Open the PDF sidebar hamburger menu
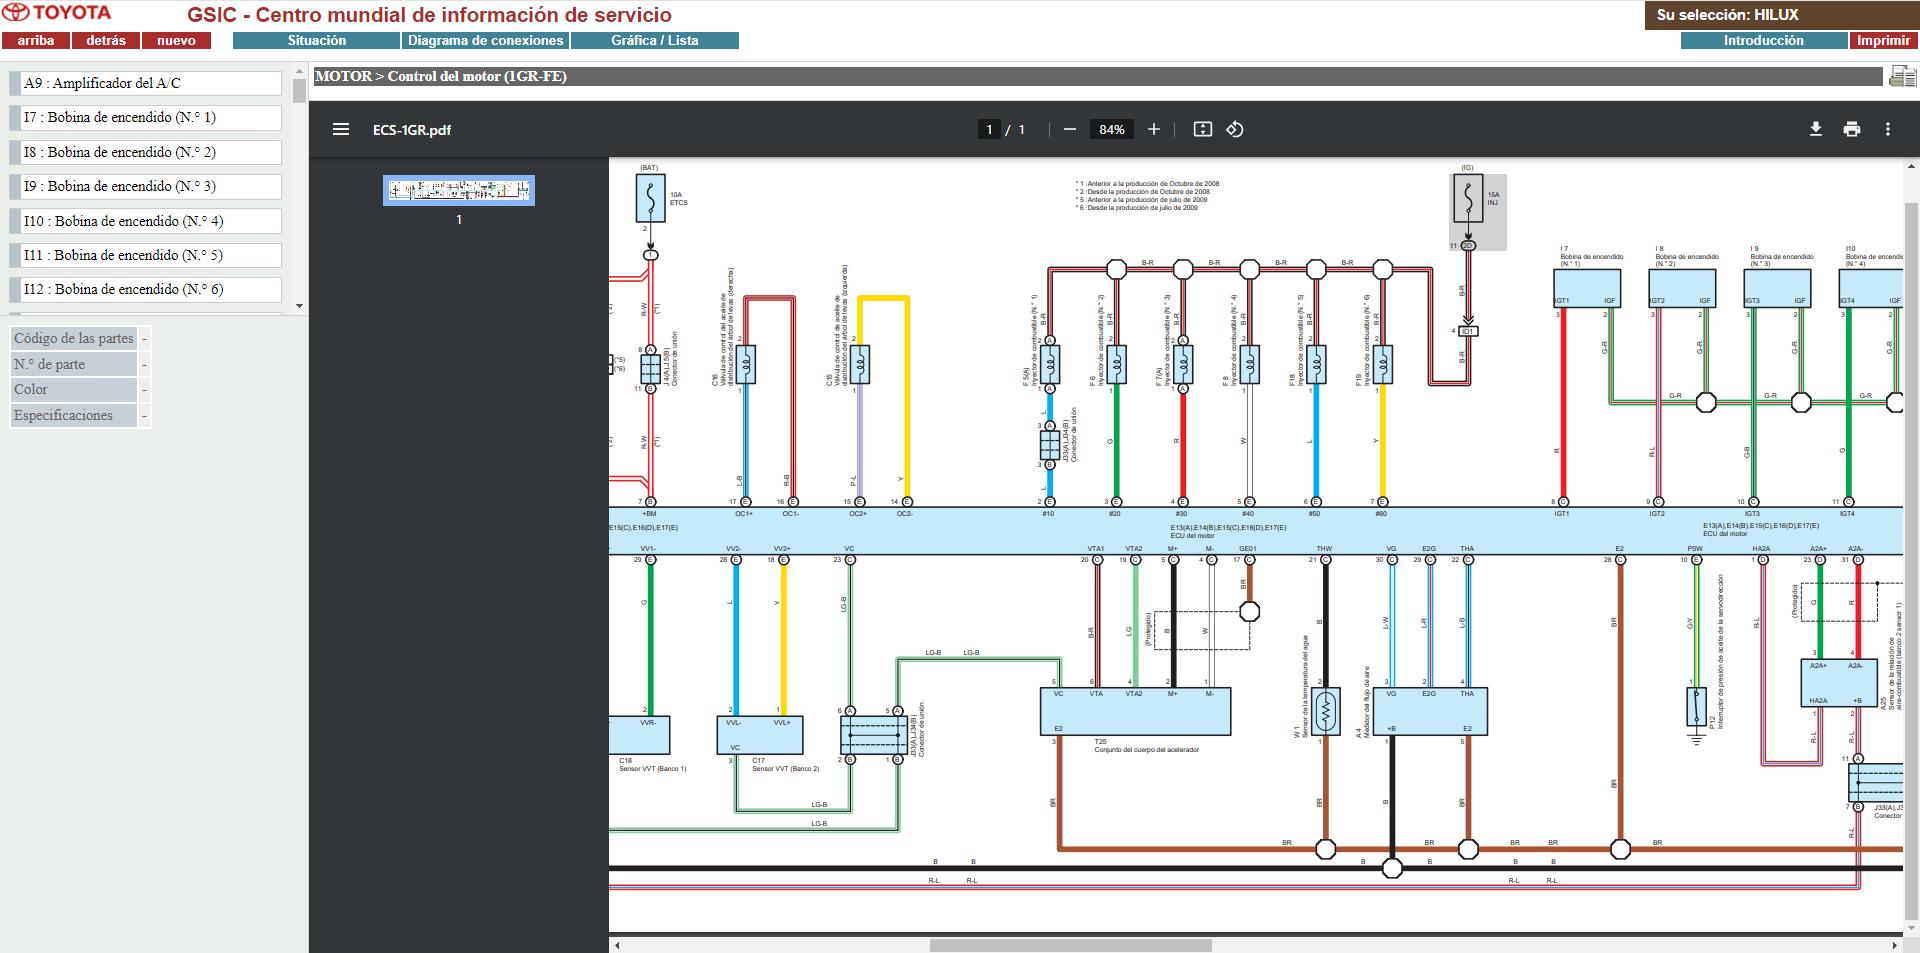Viewport: 1920px width, 953px height. (341, 129)
